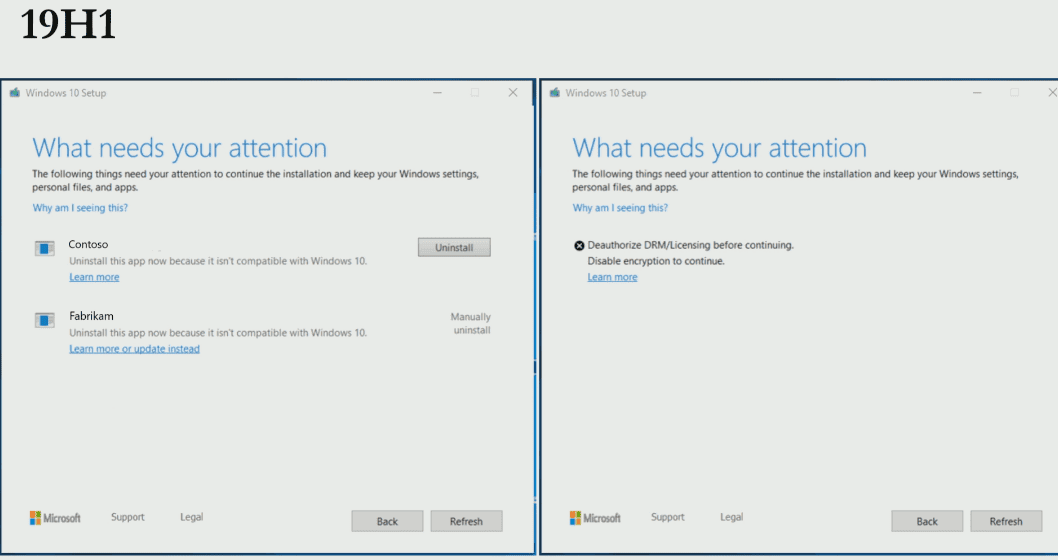The height and width of the screenshot is (560, 1058).
Task: Refresh the right setup window
Action: click(x=1006, y=521)
